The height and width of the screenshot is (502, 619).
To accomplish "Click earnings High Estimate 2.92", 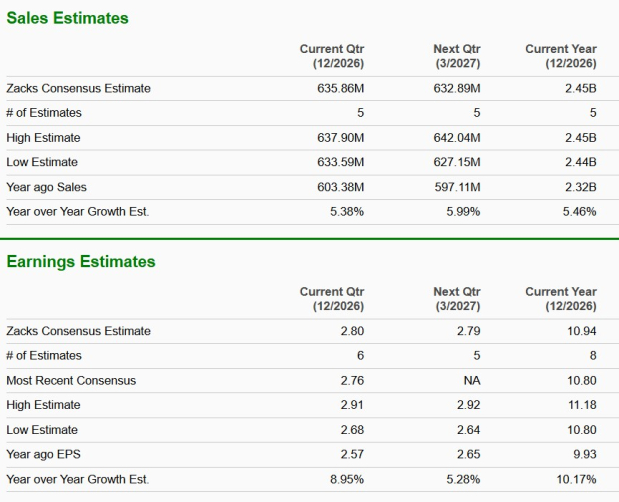I will coord(469,405).
